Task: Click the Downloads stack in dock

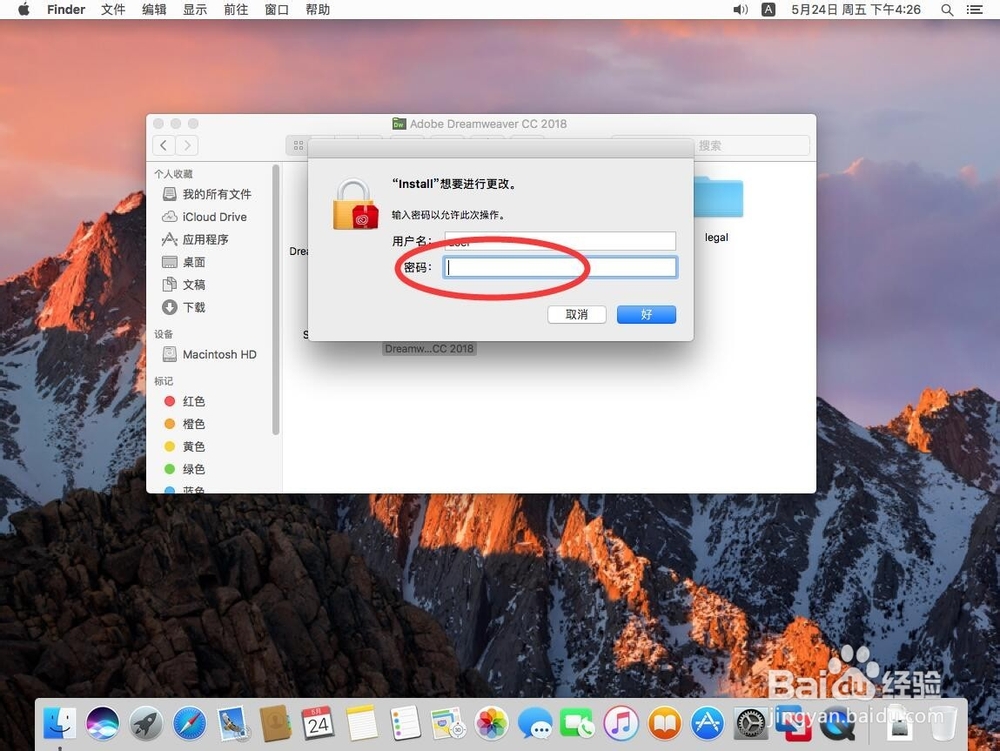Action: tap(899, 724)
